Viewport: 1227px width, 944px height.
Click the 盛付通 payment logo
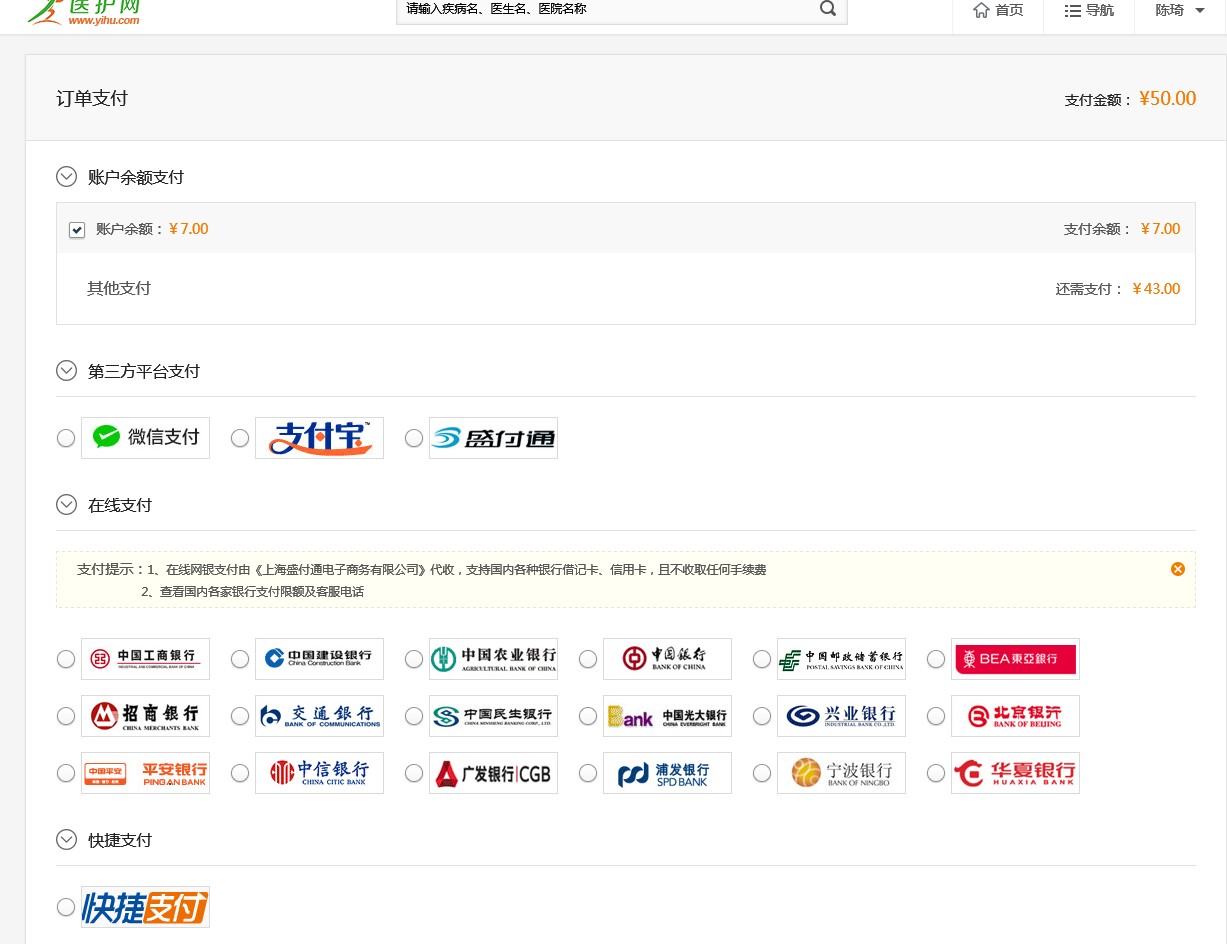click(x=493, y=438)
